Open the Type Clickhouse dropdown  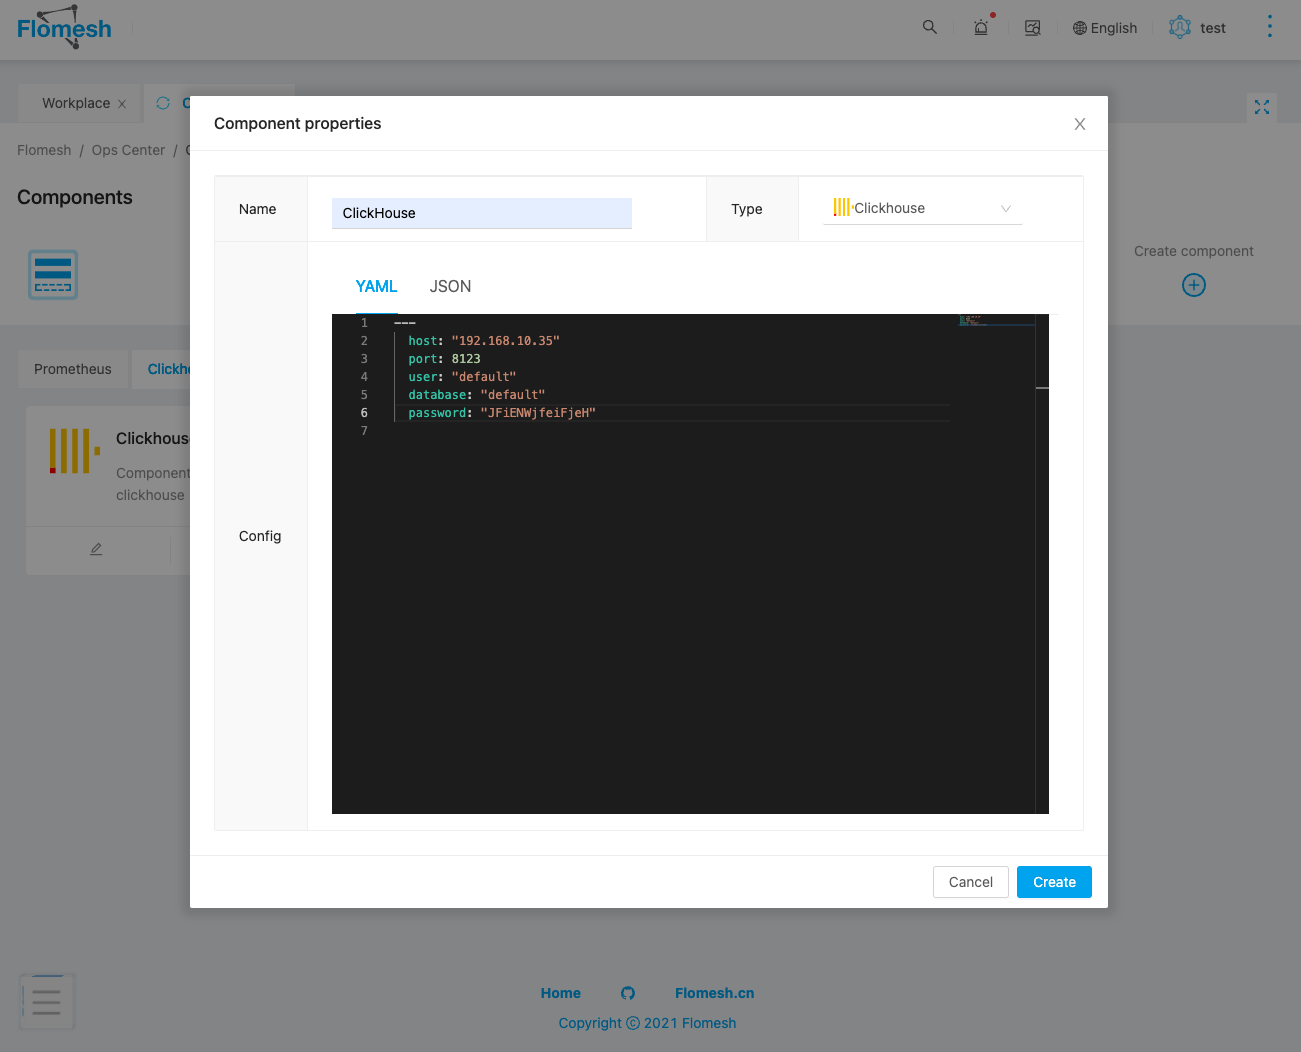coord(922,208)
